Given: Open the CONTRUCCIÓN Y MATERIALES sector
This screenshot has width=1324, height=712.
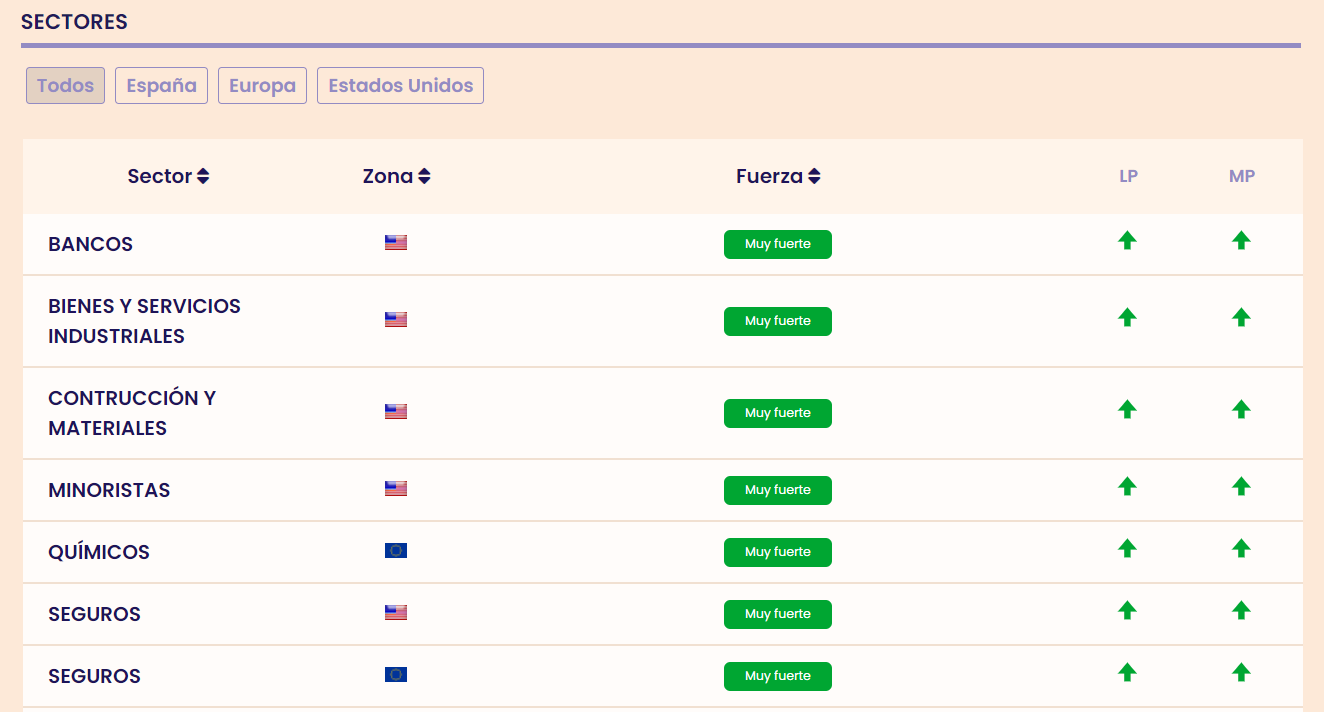Looking at the screenshot, I should tap(132, 412).
